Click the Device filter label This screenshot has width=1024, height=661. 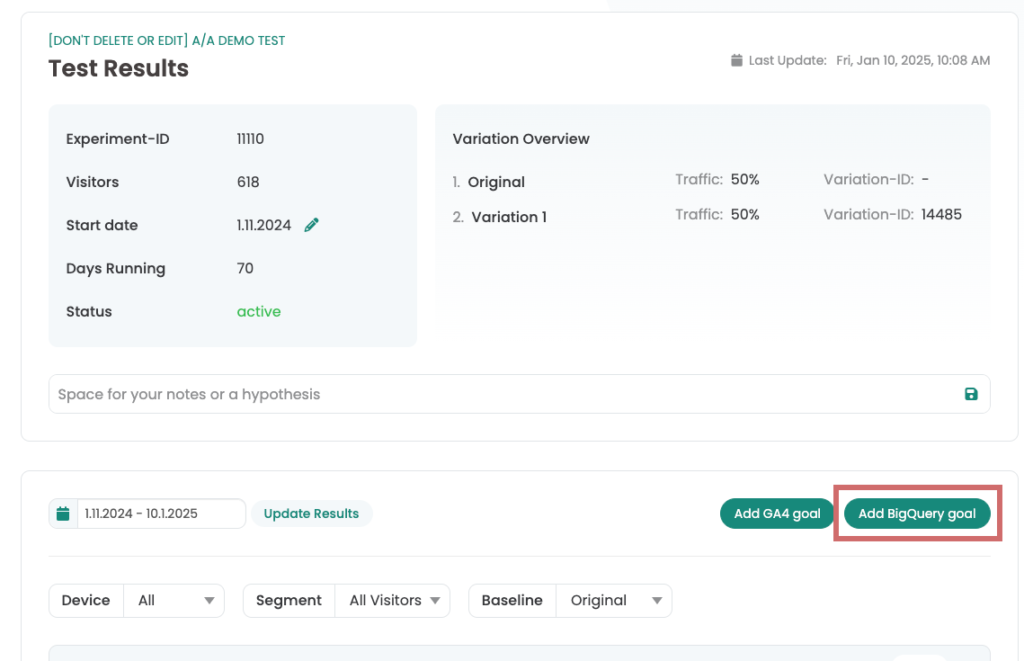pyautogui.click(x=86, y=600)
